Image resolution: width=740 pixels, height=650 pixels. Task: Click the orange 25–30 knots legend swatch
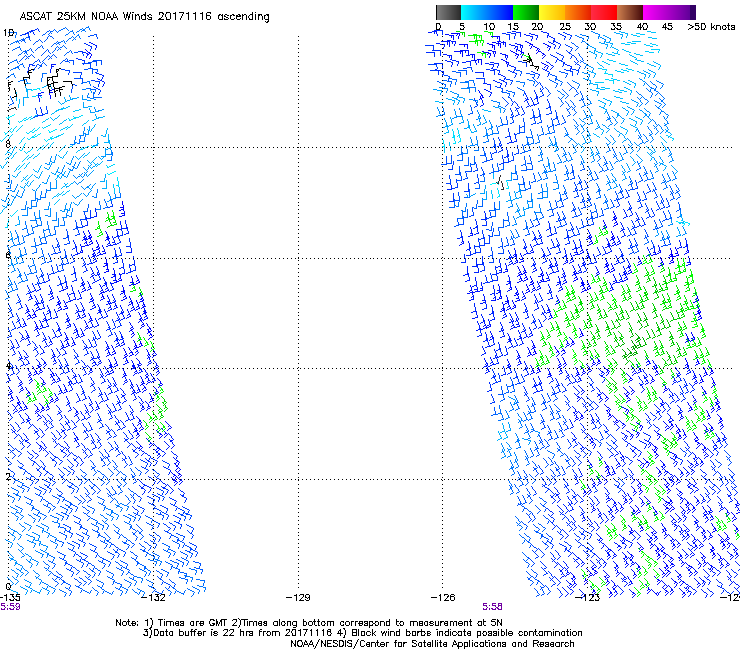(x=578, y=12)
